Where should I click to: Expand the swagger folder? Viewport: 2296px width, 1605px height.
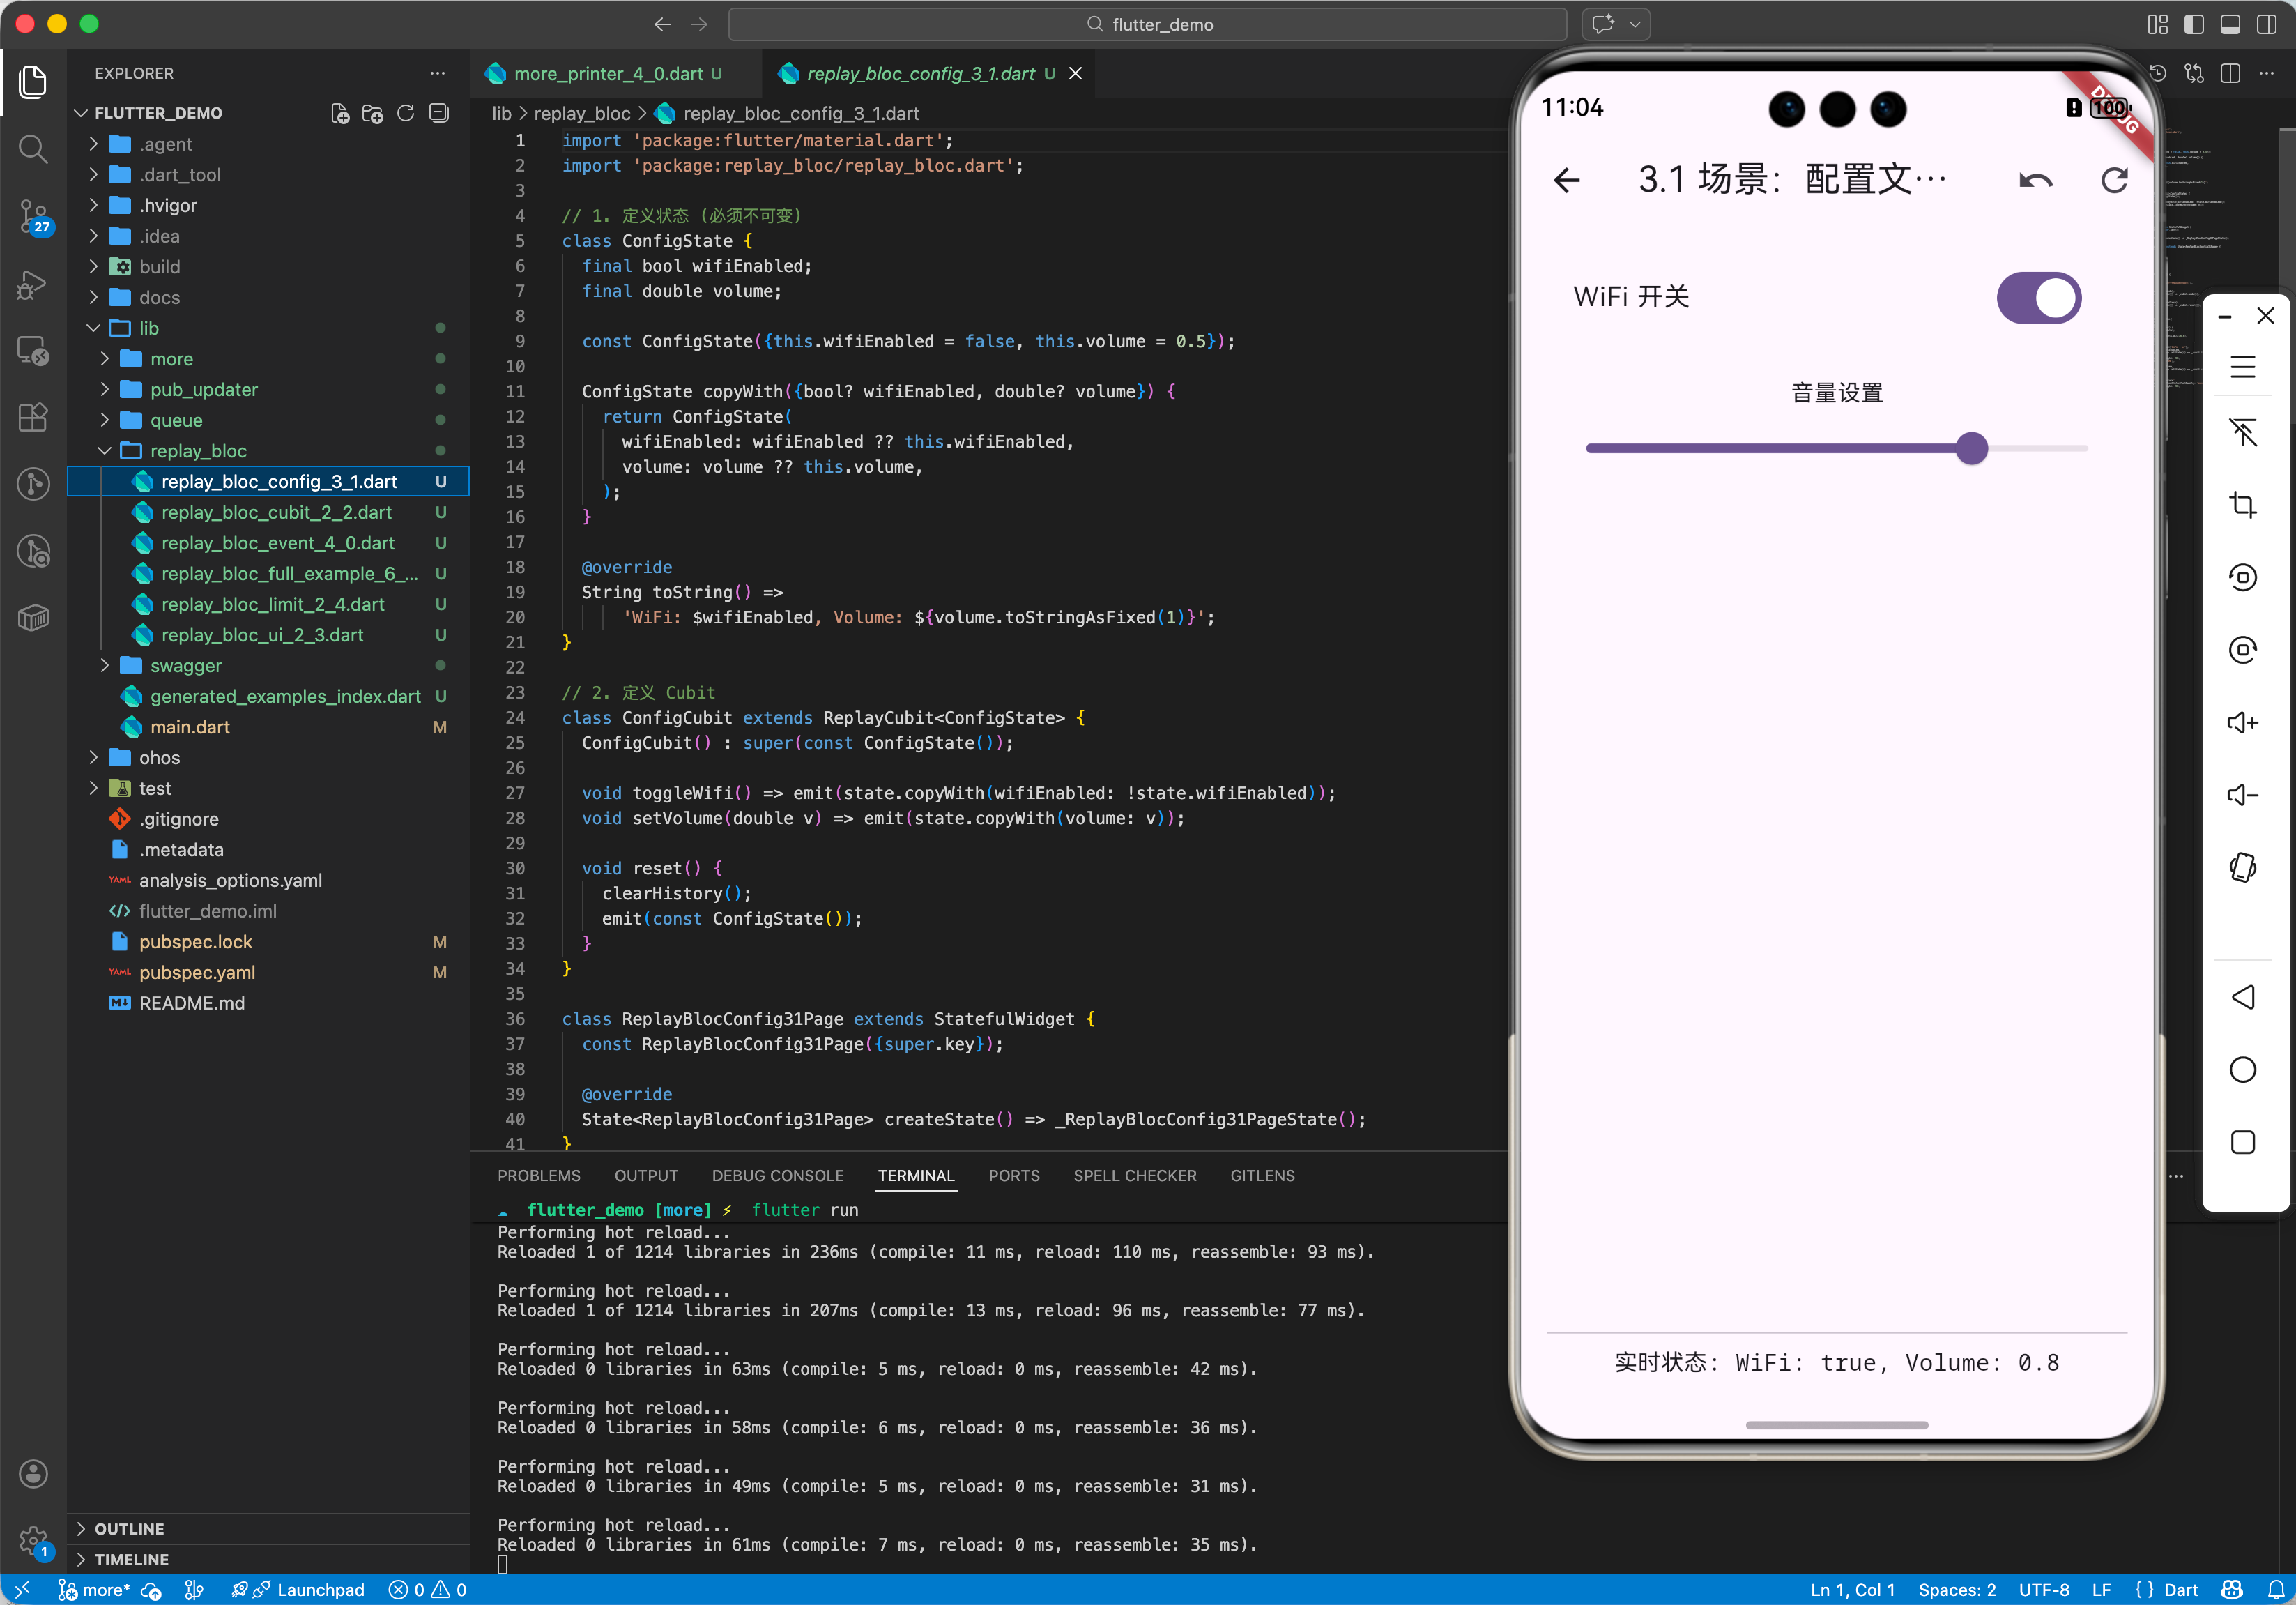[186, 665]
